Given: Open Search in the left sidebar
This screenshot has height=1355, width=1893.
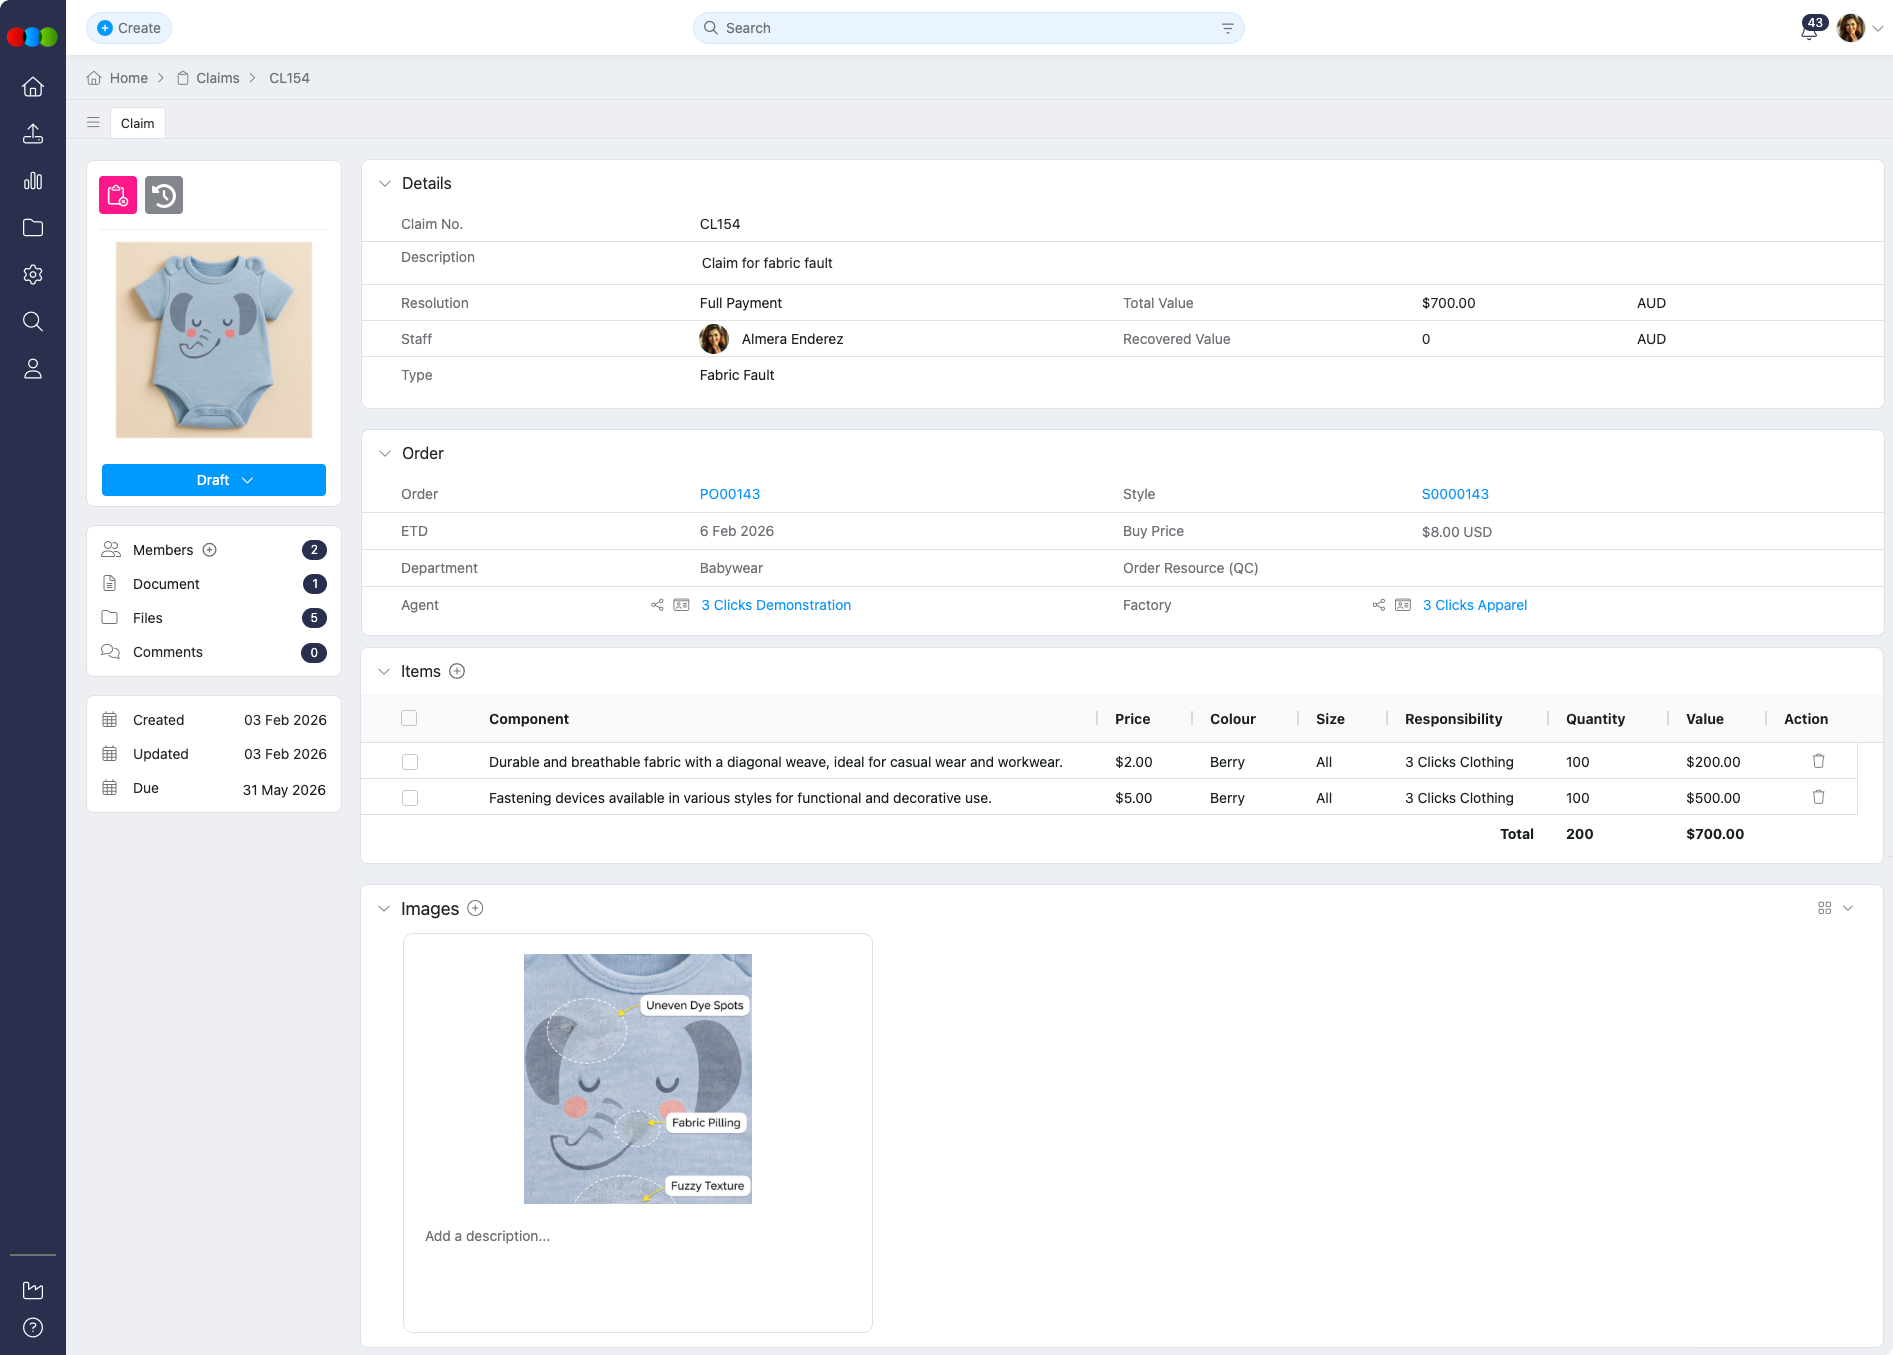Looking at the screenshot, I should pyautogui.click(x=33, y=321).
